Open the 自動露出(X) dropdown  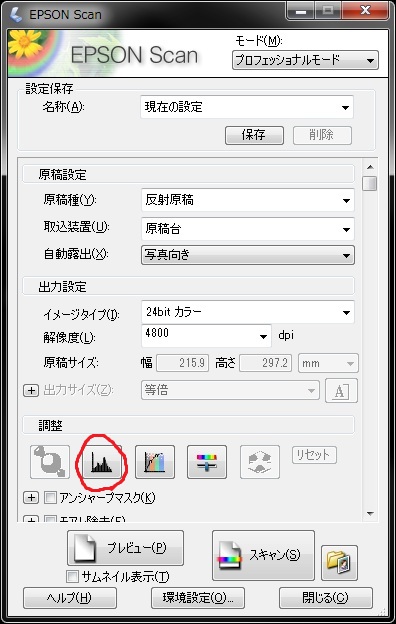248,255
